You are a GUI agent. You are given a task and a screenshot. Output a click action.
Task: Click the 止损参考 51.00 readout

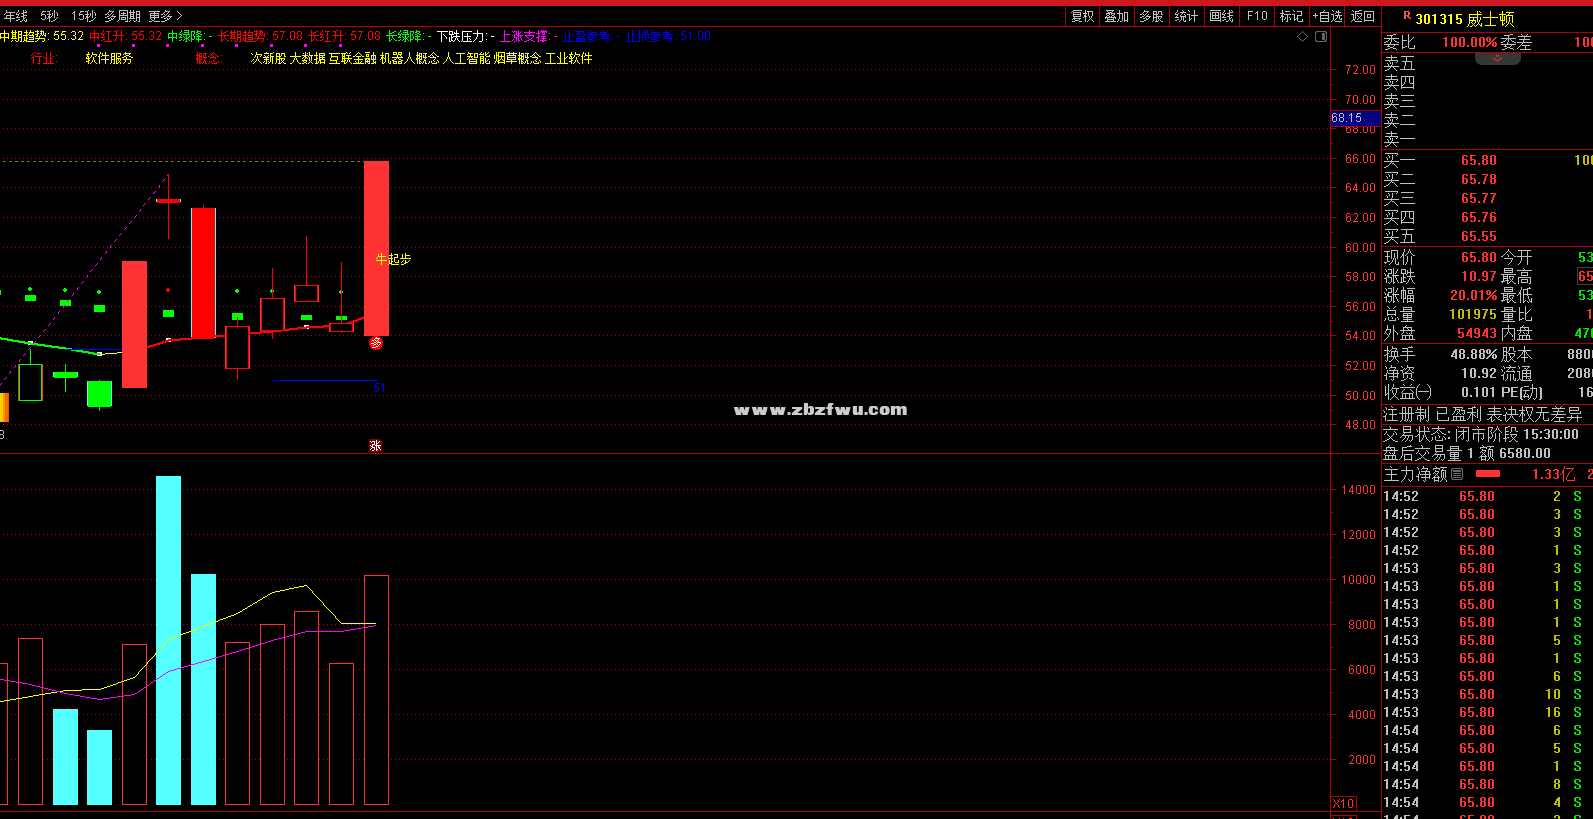[x=668, y=36]
